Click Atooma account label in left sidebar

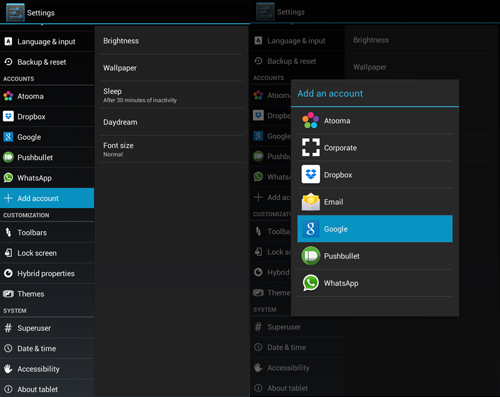coord(30,96)
